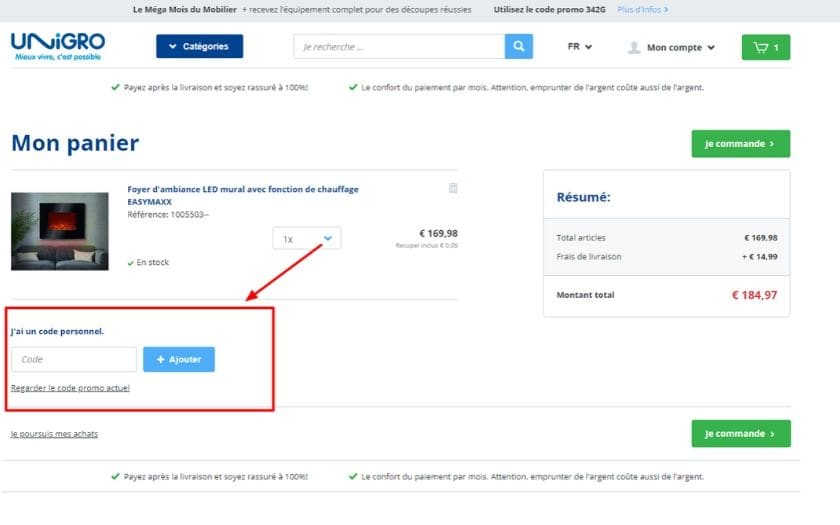Open the FR language dropdown
The image size is (840, 525).
click(x=580, y=47)
